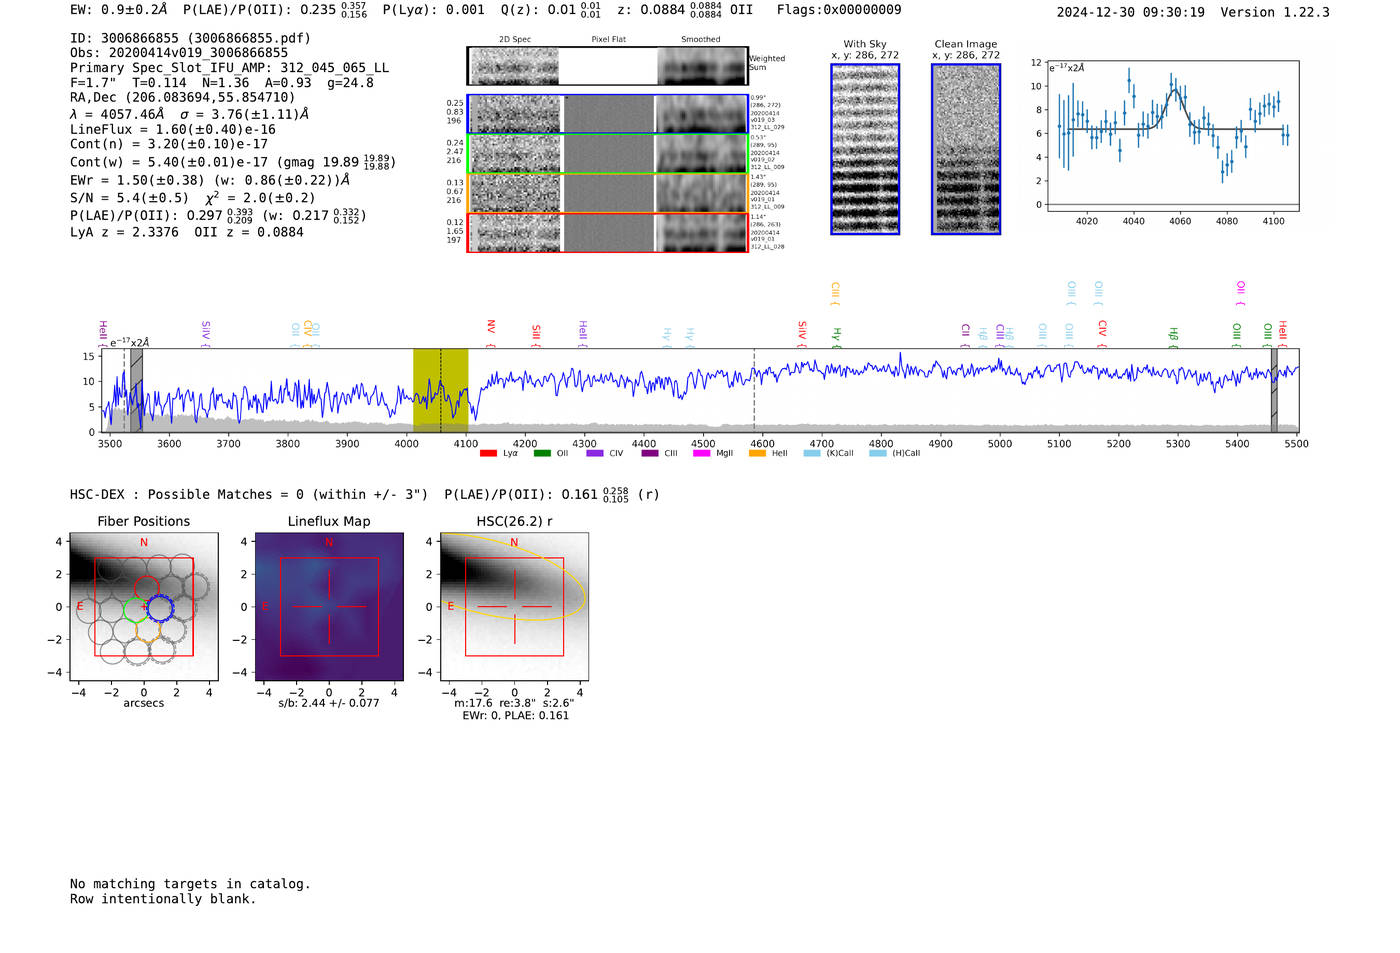Click the "Fiber Positions" plot title
Viewport: 1400px width, 953px height.
click(x=144, y=521)
